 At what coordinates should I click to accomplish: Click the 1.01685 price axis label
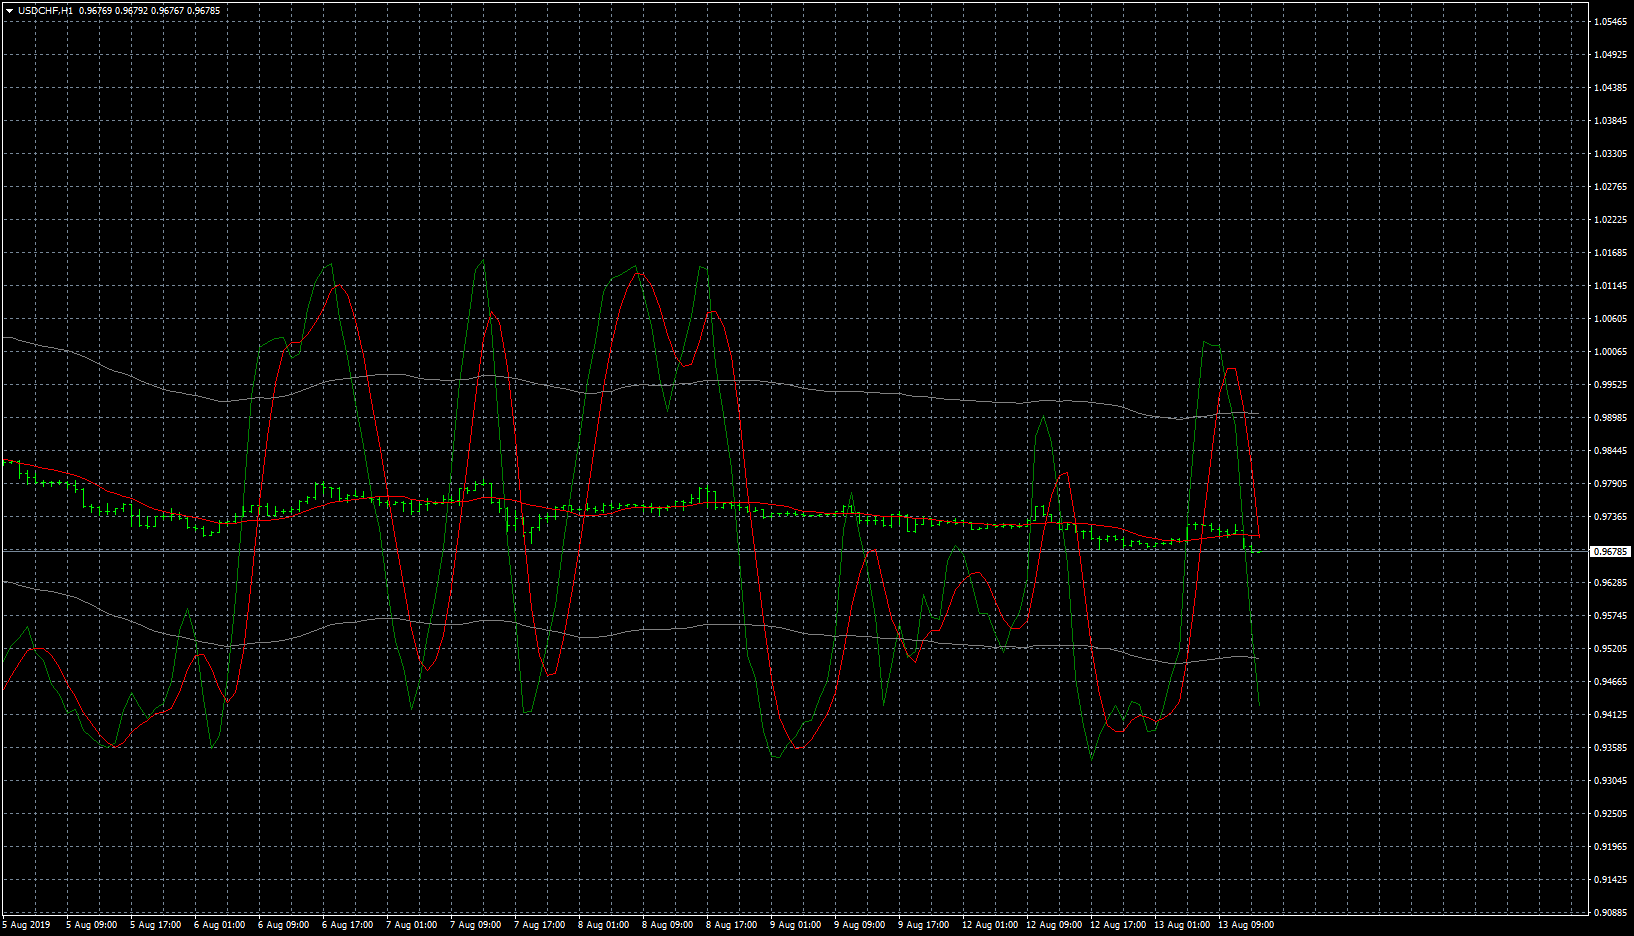(x=1610, y=253)
